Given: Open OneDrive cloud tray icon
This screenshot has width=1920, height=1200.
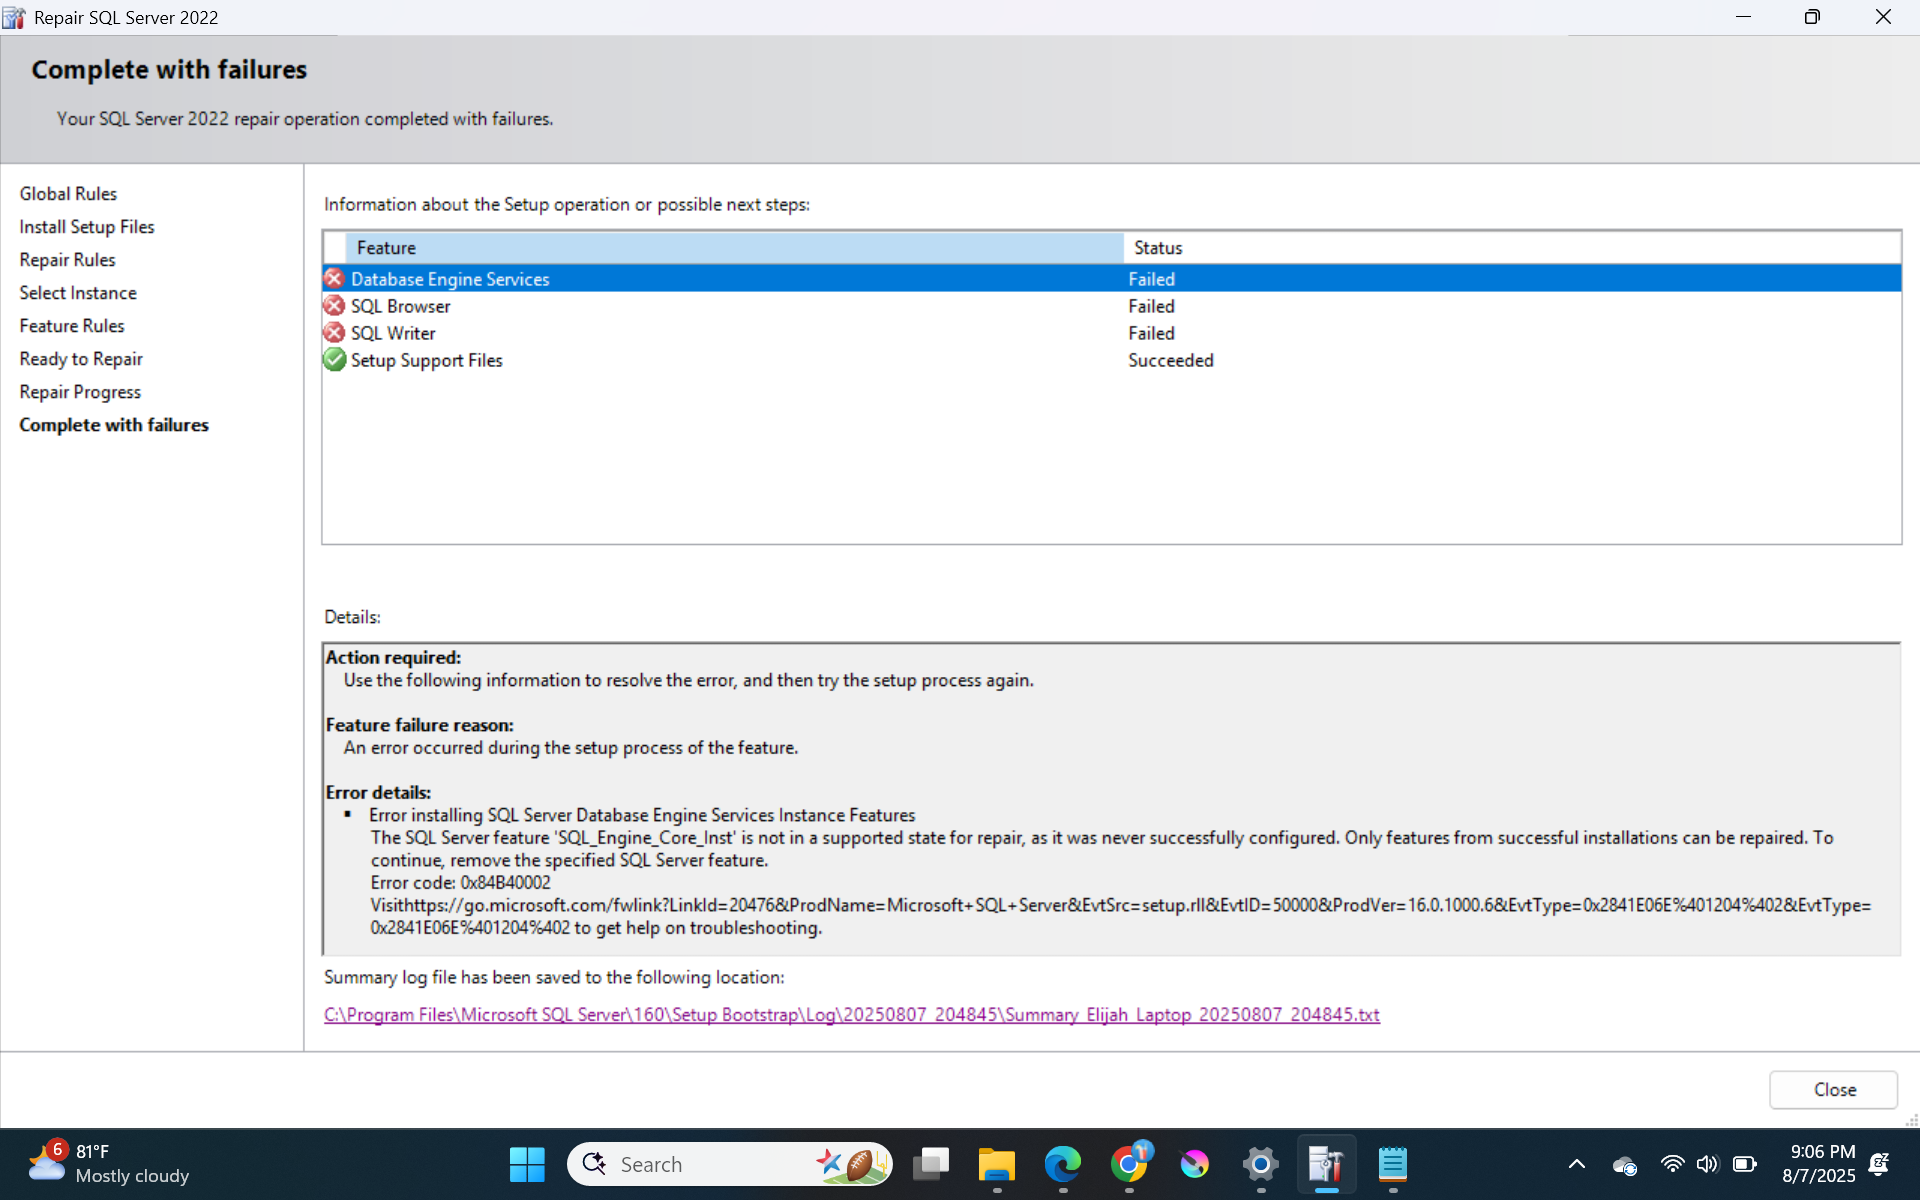Looking at the screenshot, I should [x=1625, y=1165].
